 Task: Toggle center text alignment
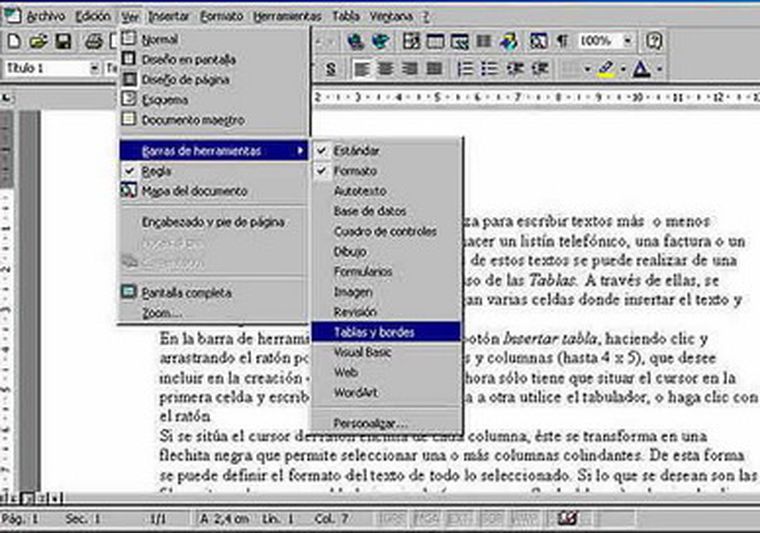click(385, 69)
